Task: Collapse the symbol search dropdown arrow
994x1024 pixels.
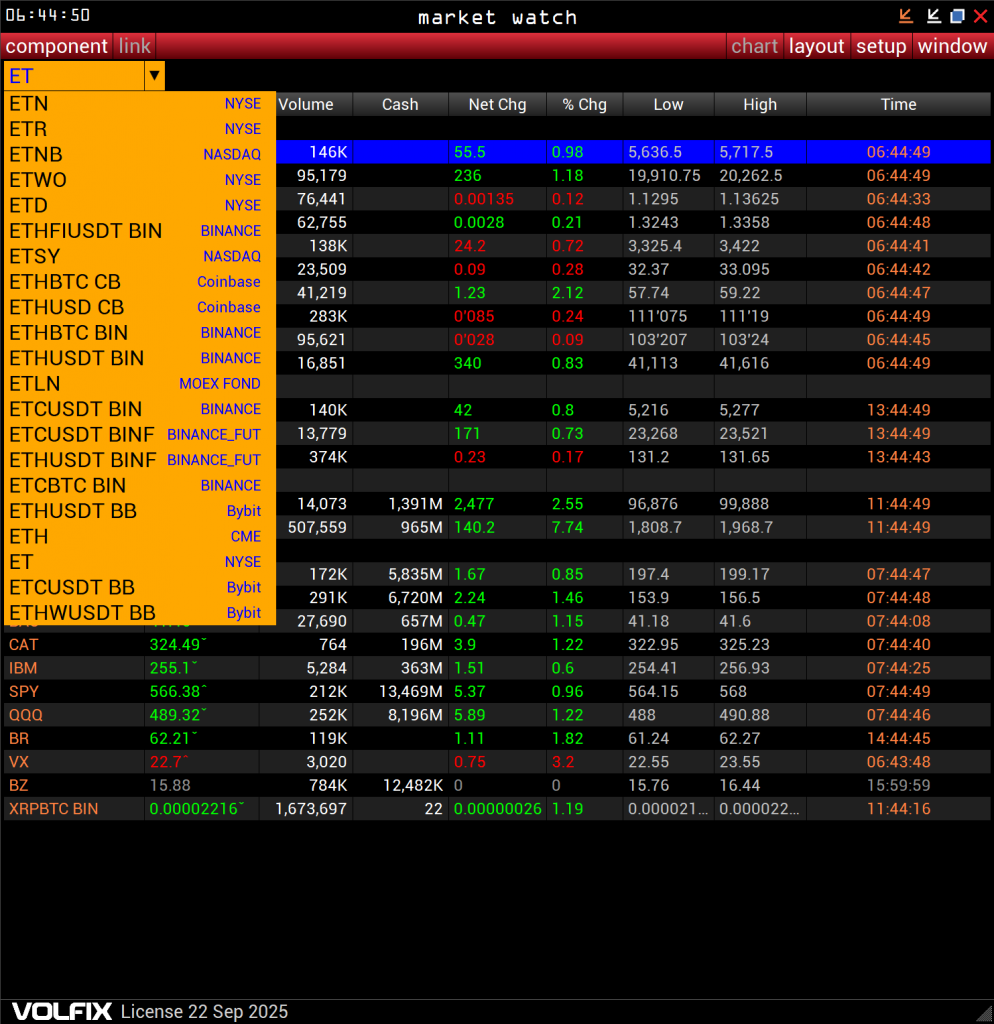Action: [154, 76]
